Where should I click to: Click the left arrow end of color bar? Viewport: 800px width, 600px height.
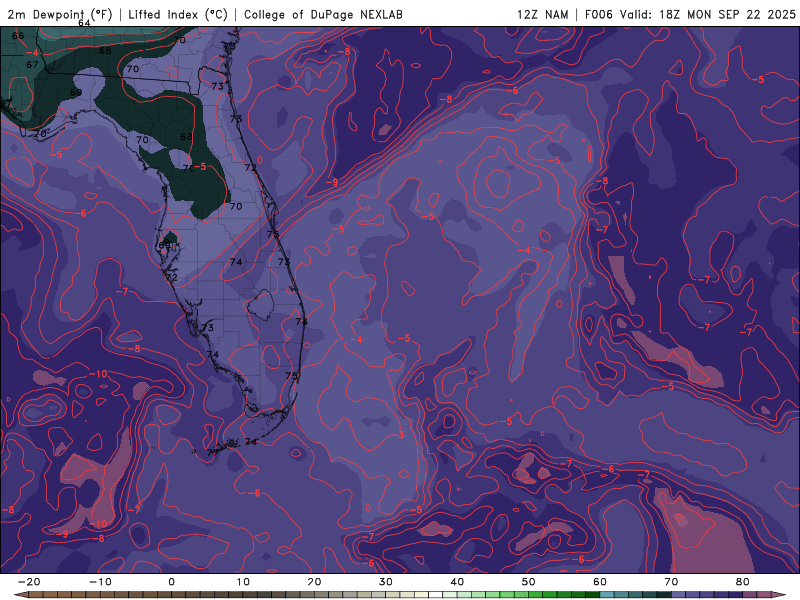click(x=20, y=595)
